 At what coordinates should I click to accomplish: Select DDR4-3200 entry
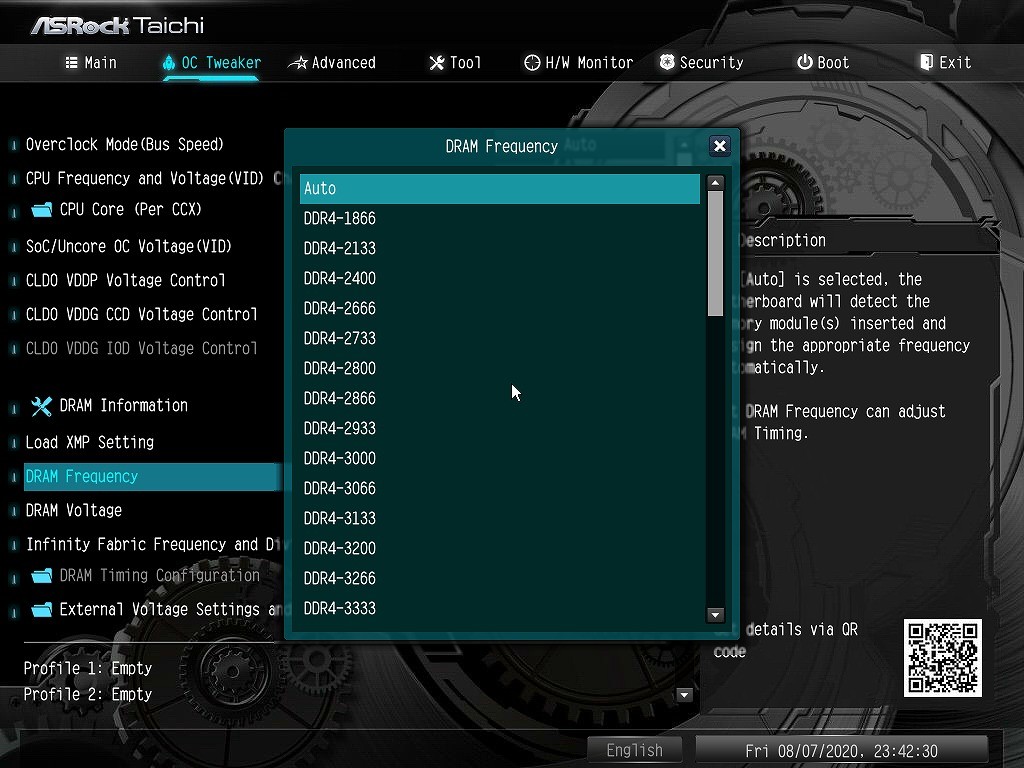point(500,549)
